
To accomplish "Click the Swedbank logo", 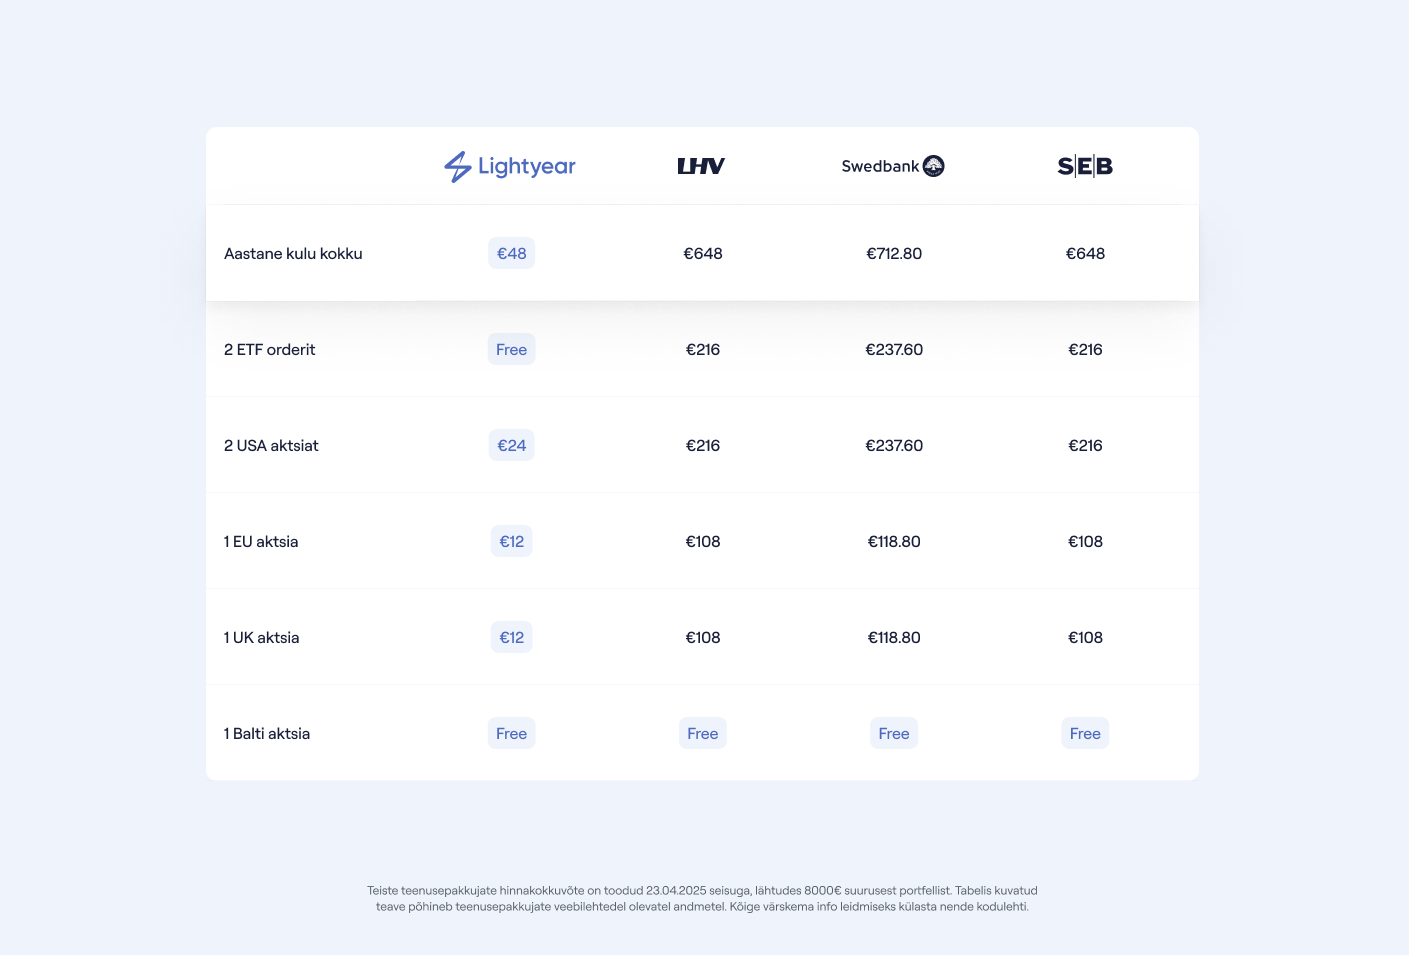I will pos(893,166).
